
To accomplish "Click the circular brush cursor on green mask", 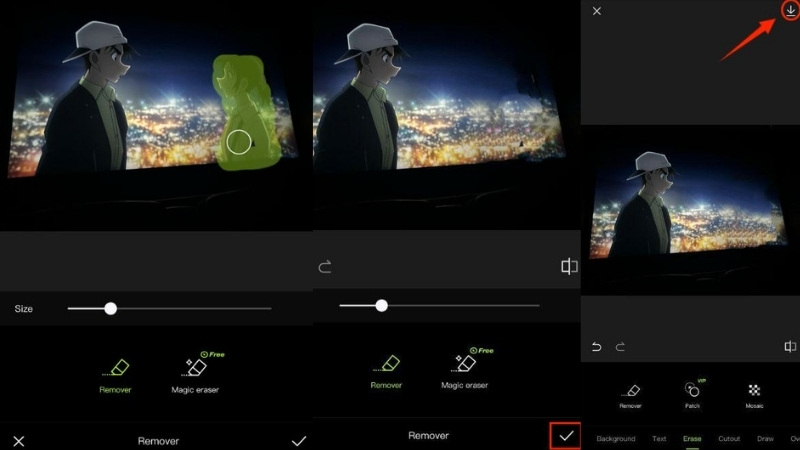I will (x=238, y=142).
